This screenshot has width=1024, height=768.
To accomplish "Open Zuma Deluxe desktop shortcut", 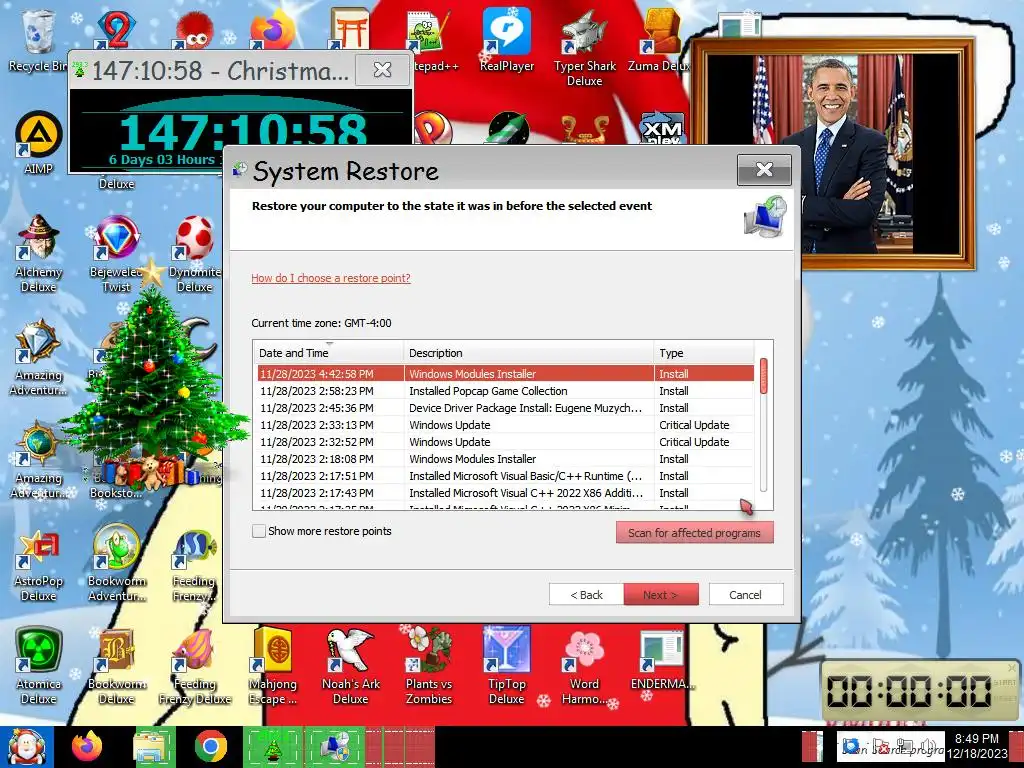I will tap(660, 40).
